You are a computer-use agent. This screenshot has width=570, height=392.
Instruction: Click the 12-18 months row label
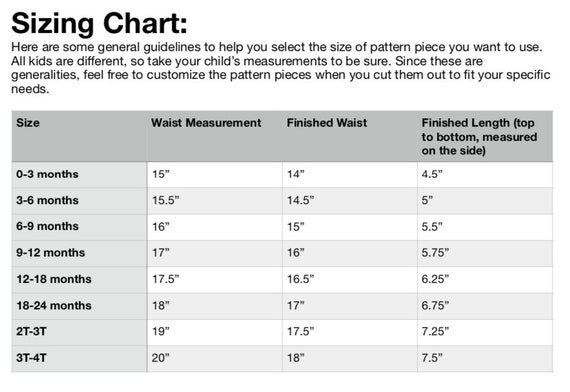(x=54, y=279)
